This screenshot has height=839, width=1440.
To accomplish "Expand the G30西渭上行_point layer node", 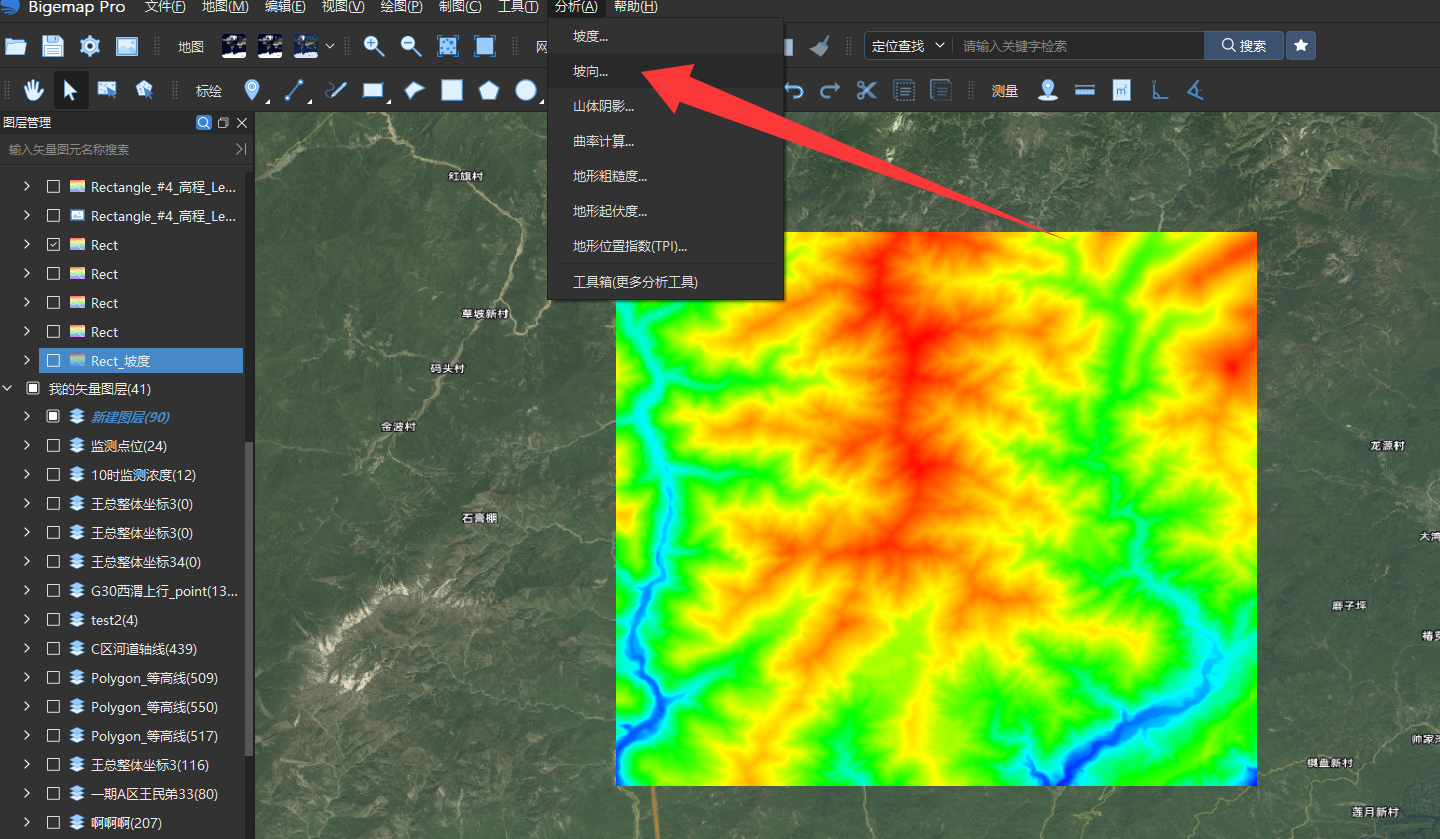I will [27, 591].
